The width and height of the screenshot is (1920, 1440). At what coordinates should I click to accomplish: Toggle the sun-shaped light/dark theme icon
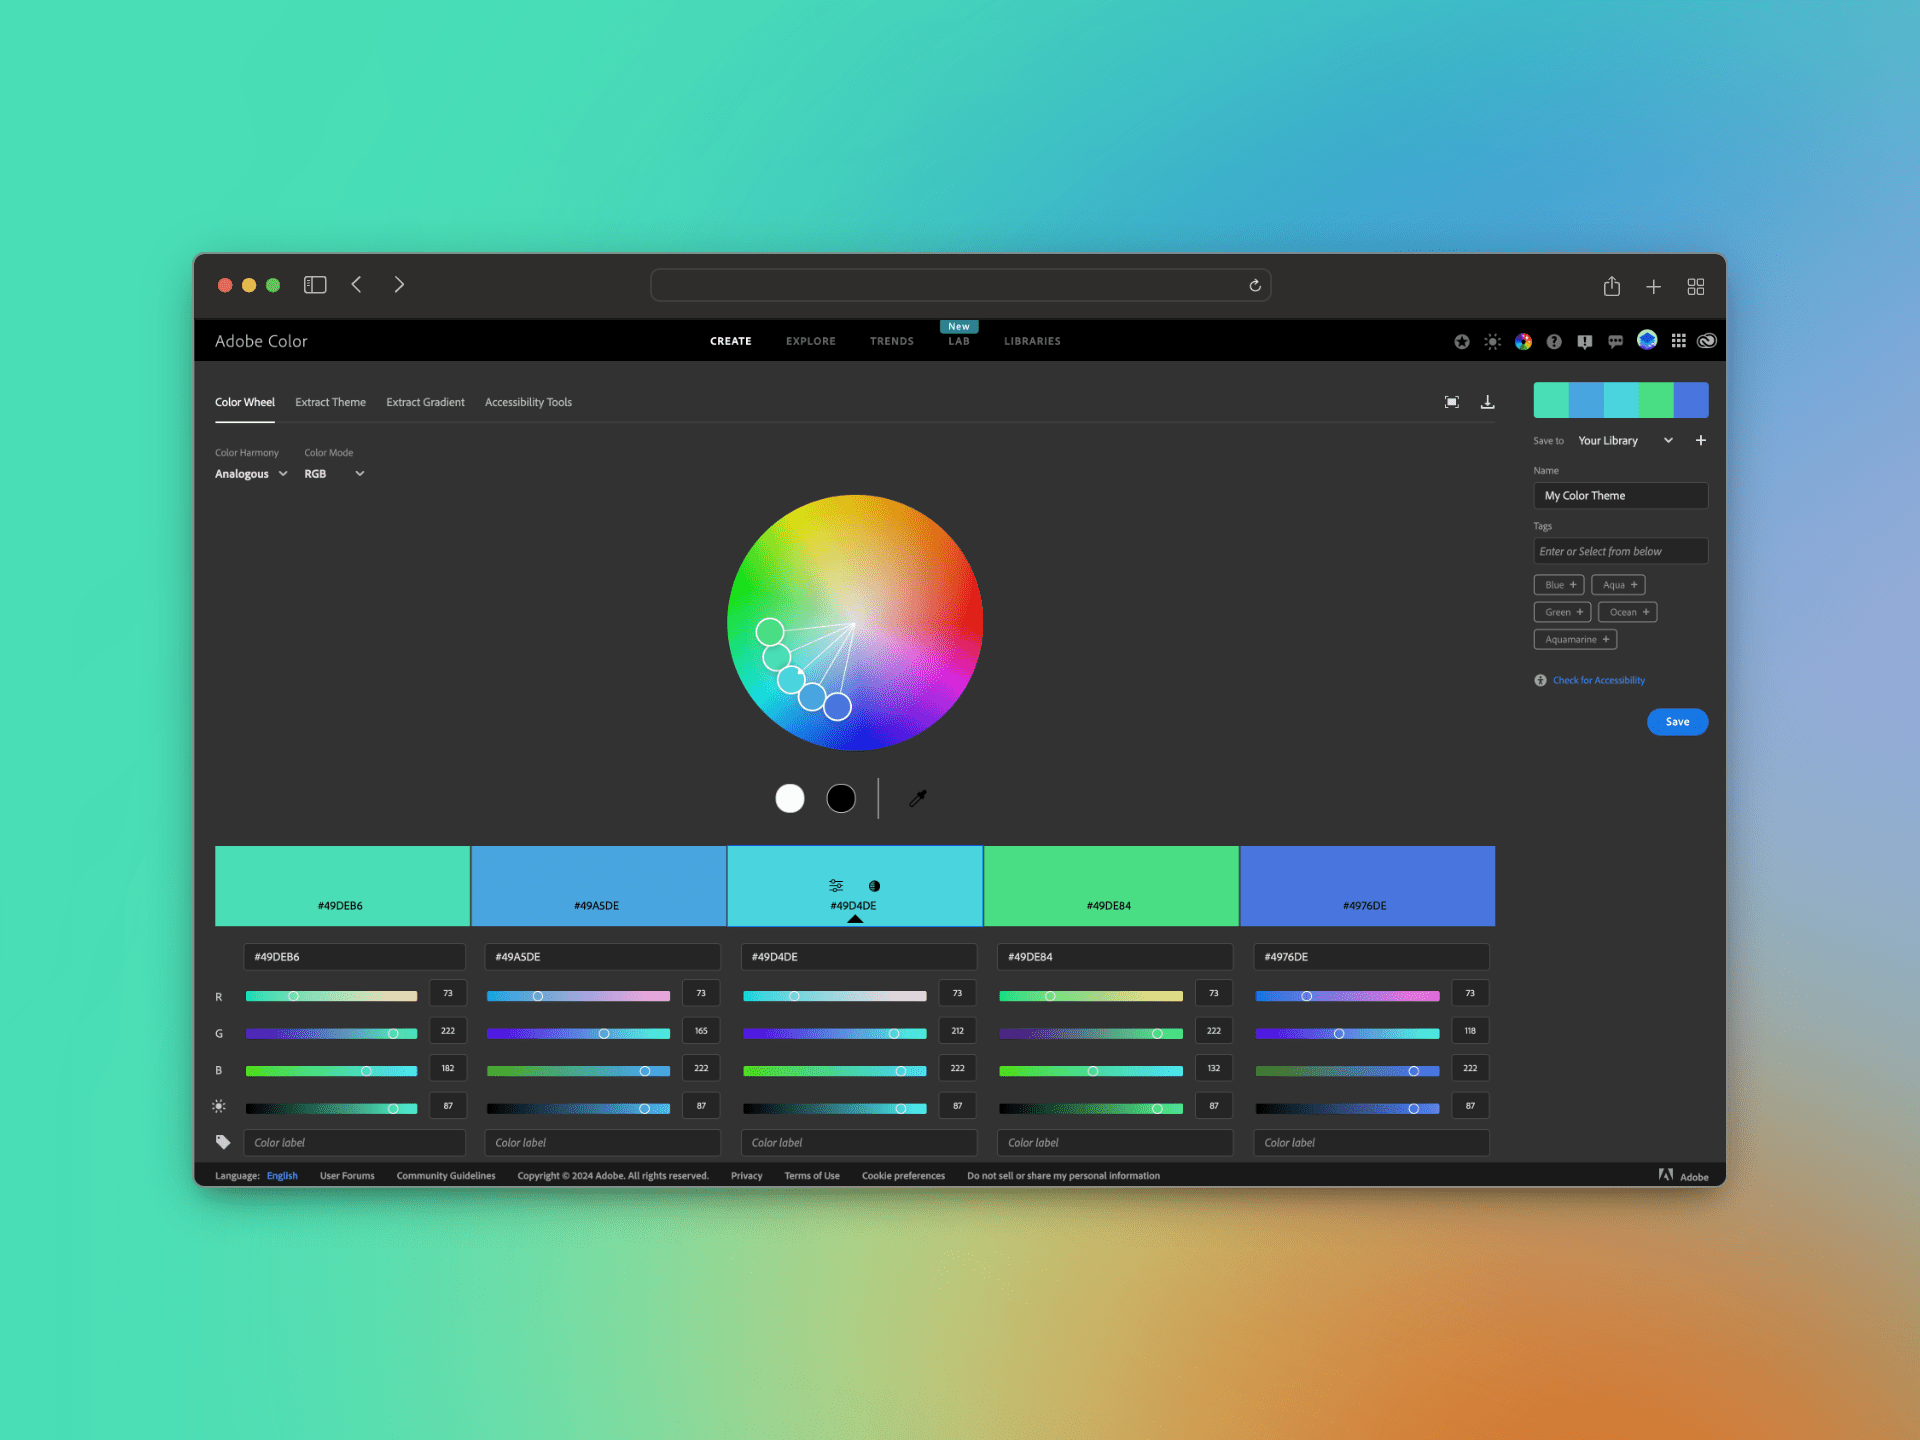coord(1492,342)
